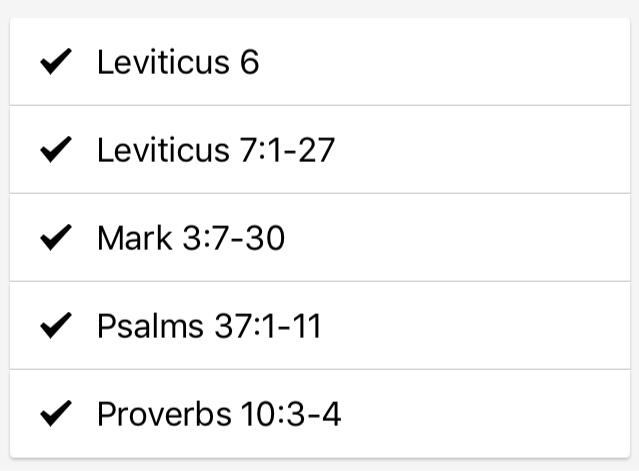Open the Leviticus 6 reading
The height and width of the screenshot is (471, 639).
click(178, 62)
